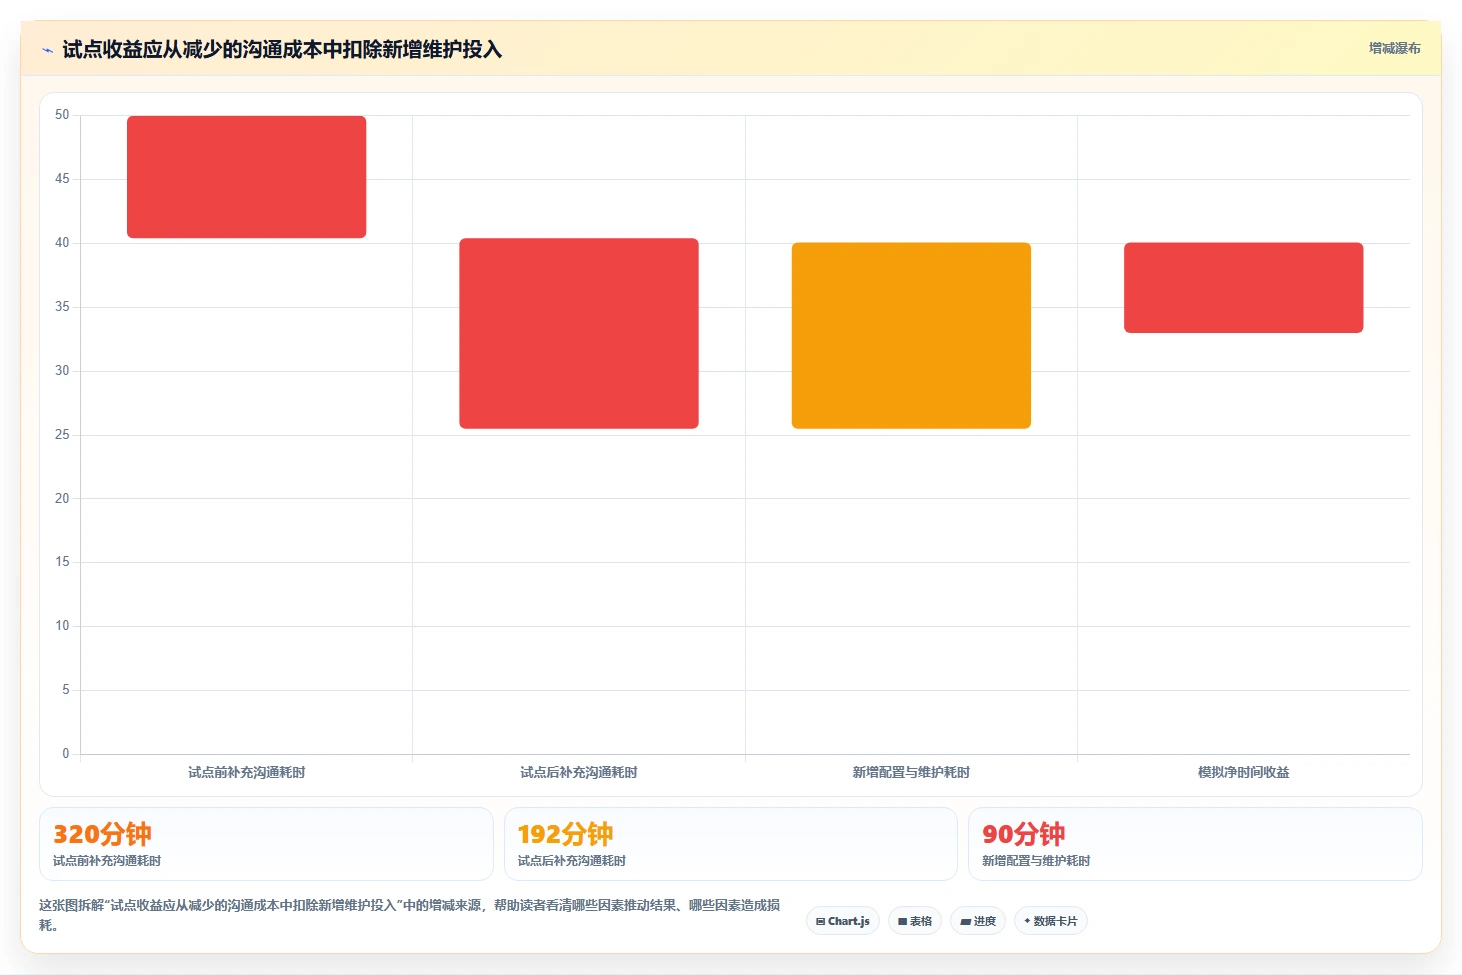Viewport: 1462px width, 975px height.
Task: Click the chart title 试点收益应从减少的沟通成本中扣除新增维护投入
Action: (x=282, y=49)
